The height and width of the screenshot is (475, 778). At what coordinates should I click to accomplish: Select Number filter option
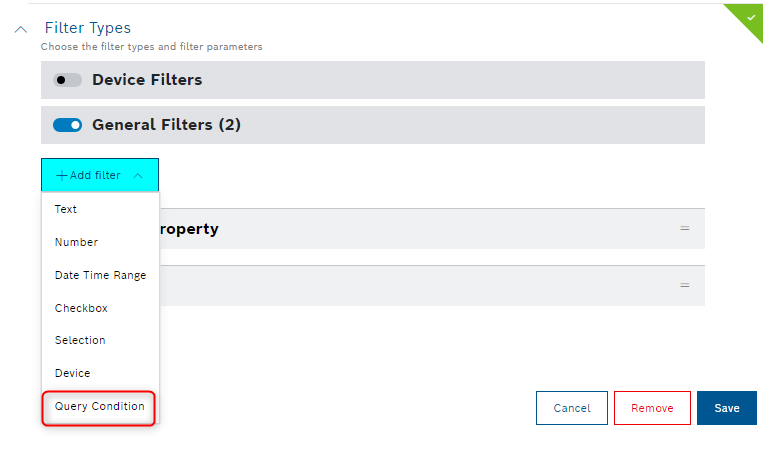(76, 242)
